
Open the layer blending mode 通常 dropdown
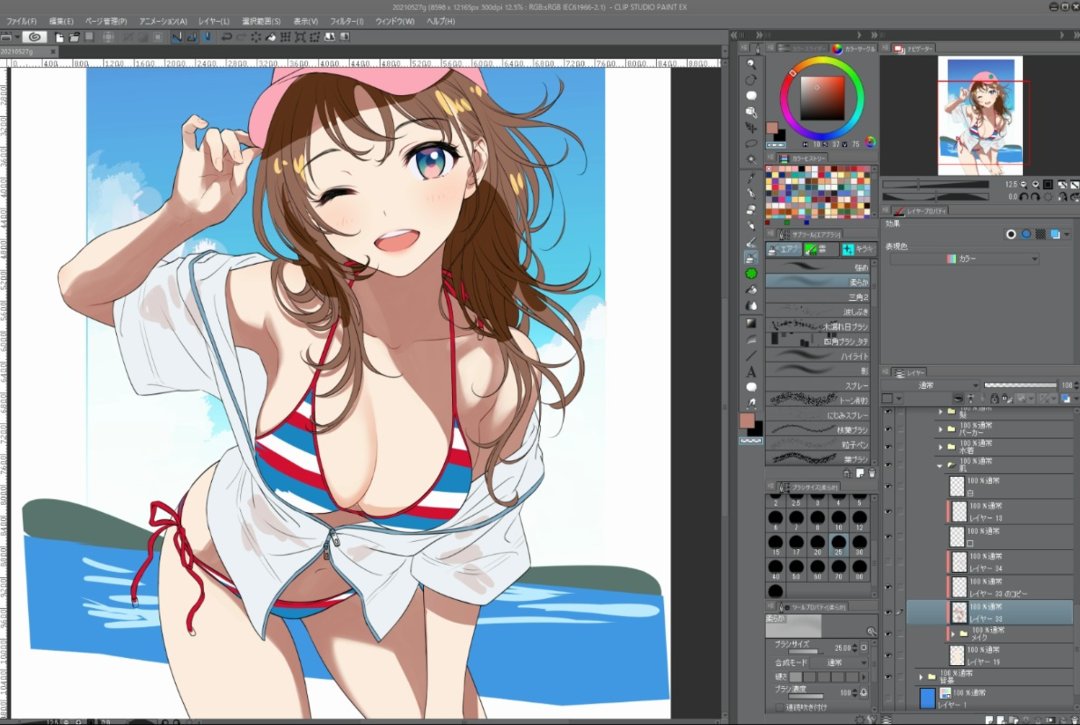click(931, 386)
